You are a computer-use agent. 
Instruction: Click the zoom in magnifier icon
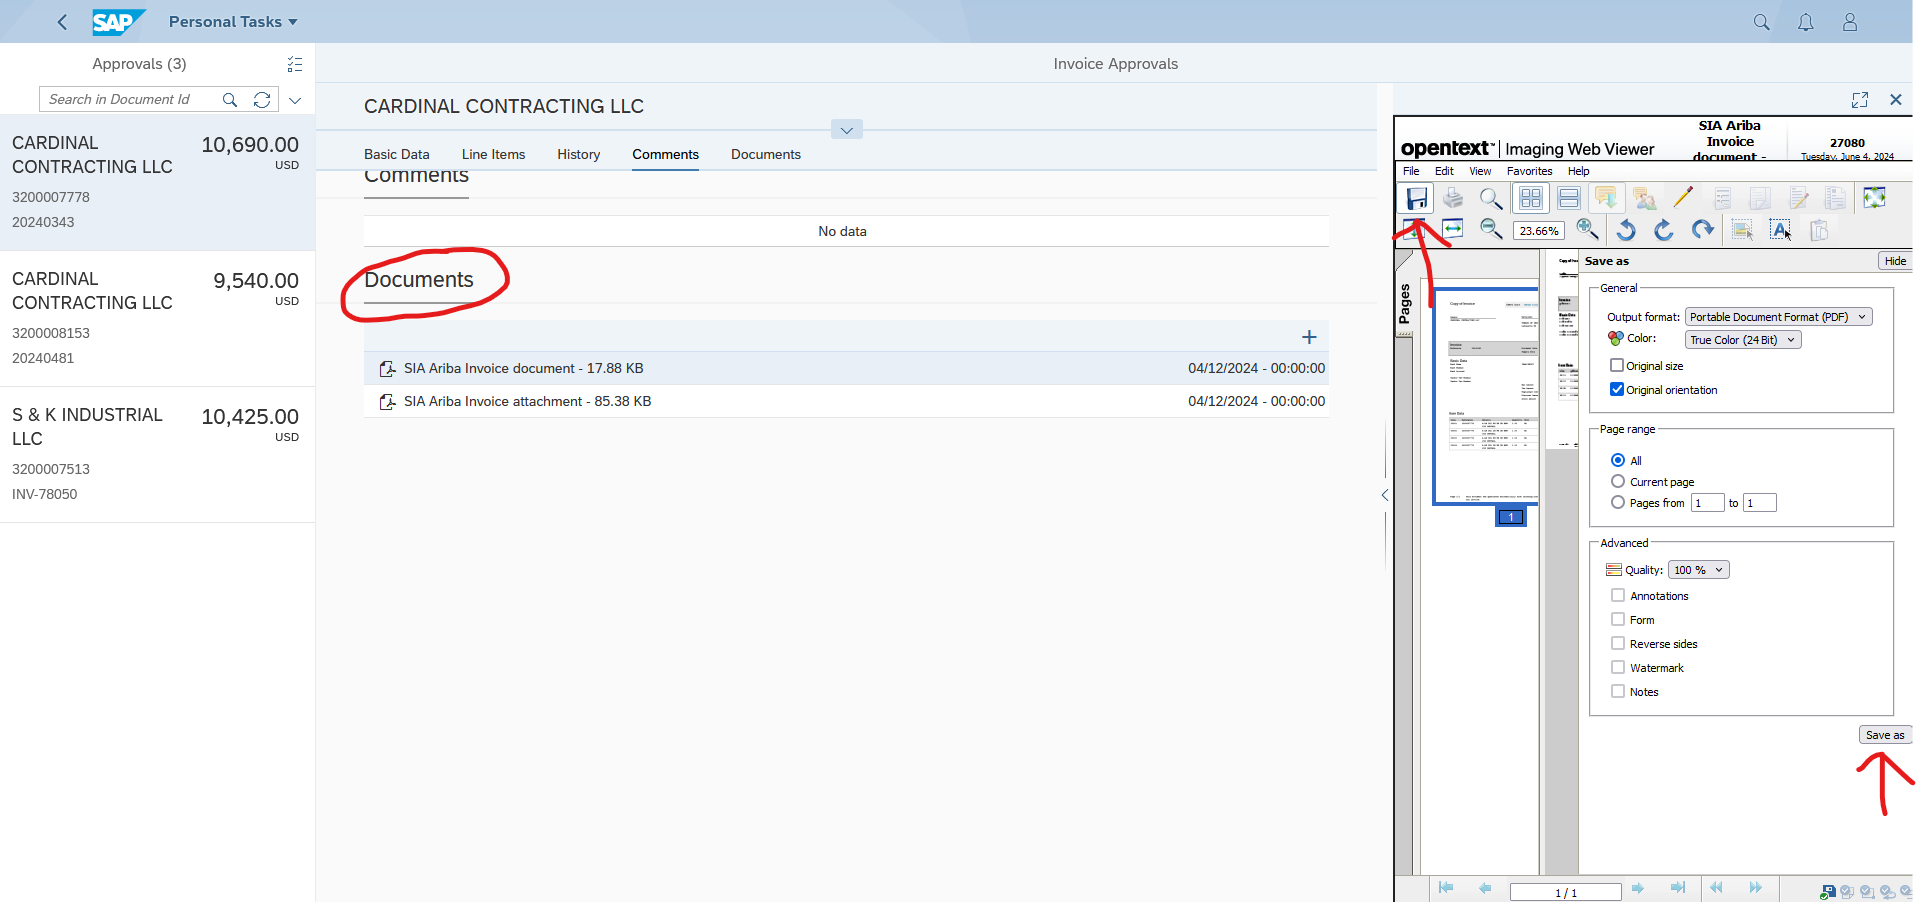point(1587,230)
